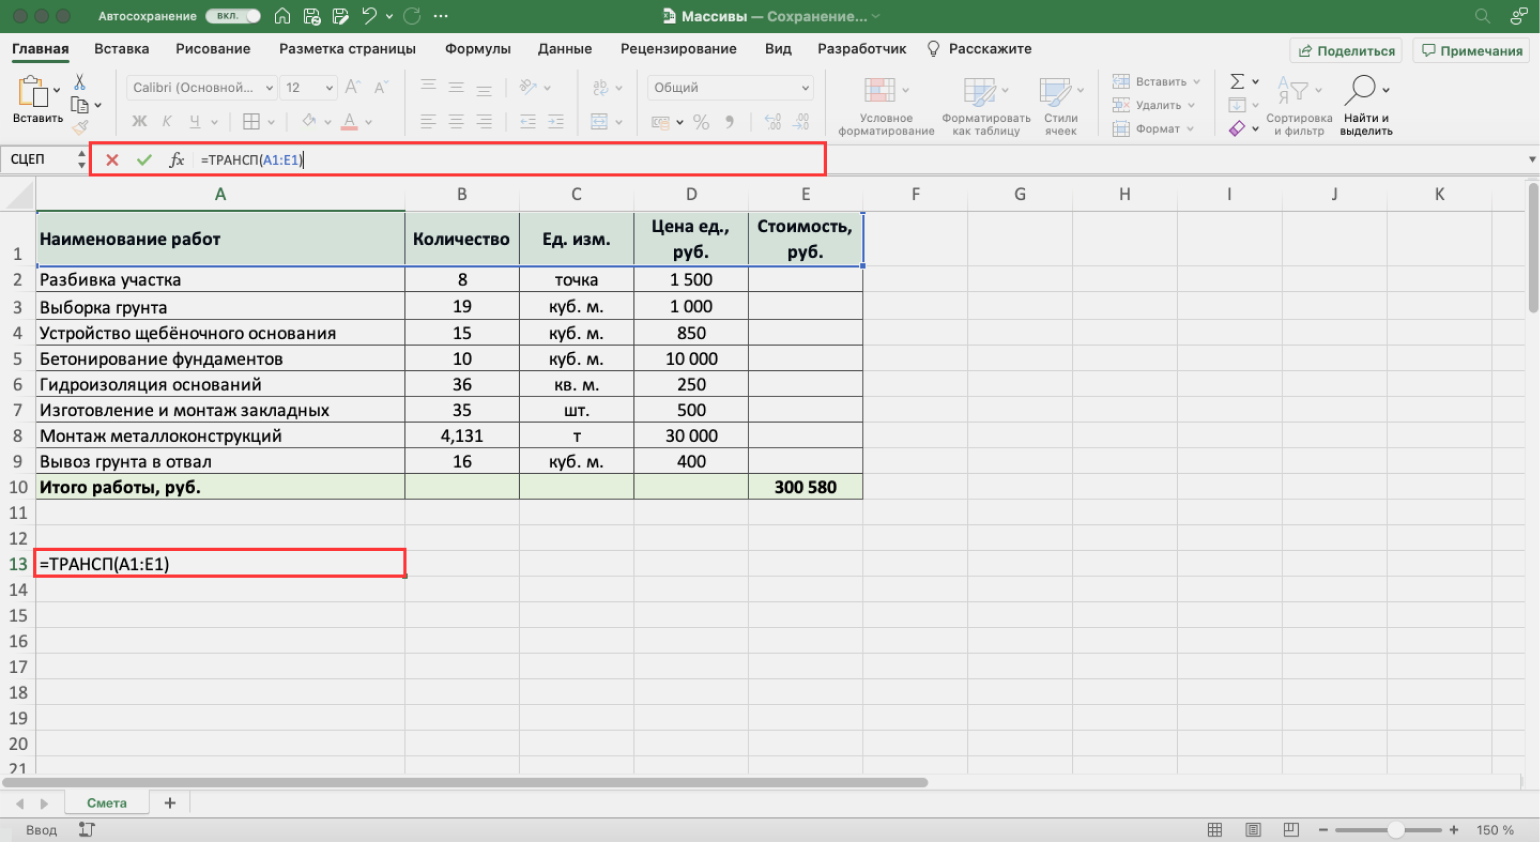Cancel formula entry with the red X
The height and width of the screenshot is (842, 1540).
[112, 160]
